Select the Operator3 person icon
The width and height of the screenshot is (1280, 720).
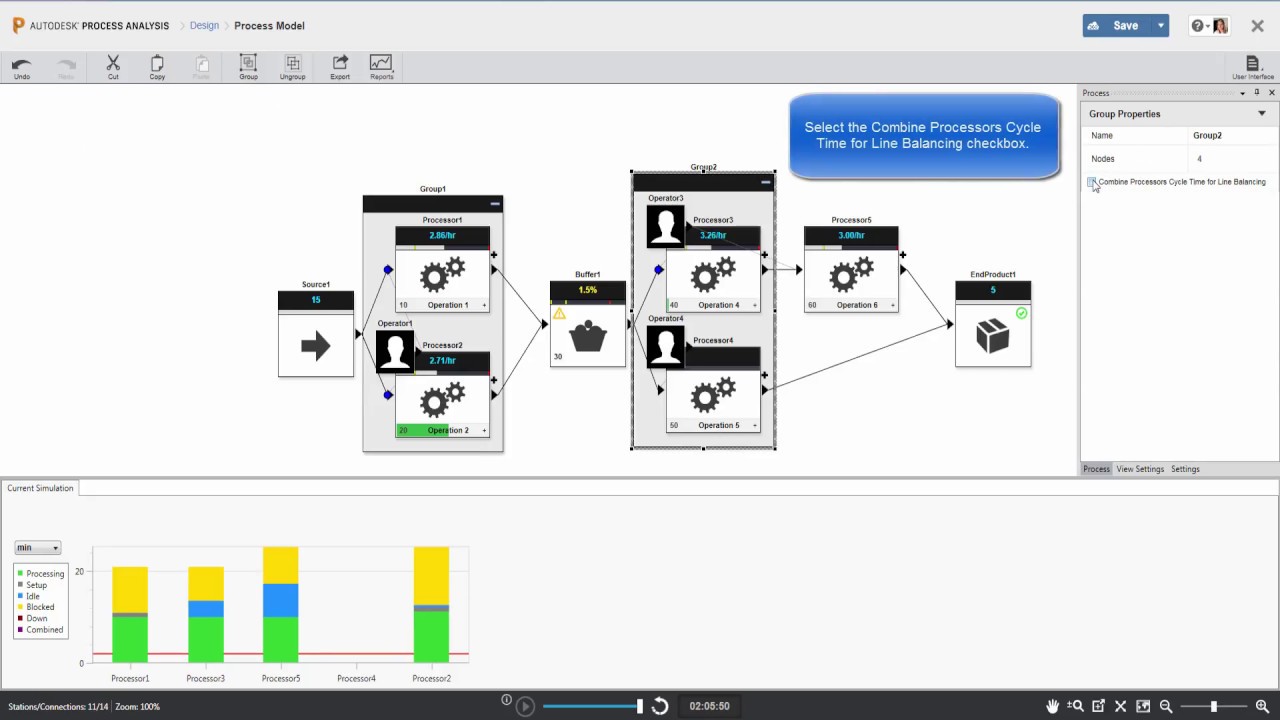pos(666,226)
